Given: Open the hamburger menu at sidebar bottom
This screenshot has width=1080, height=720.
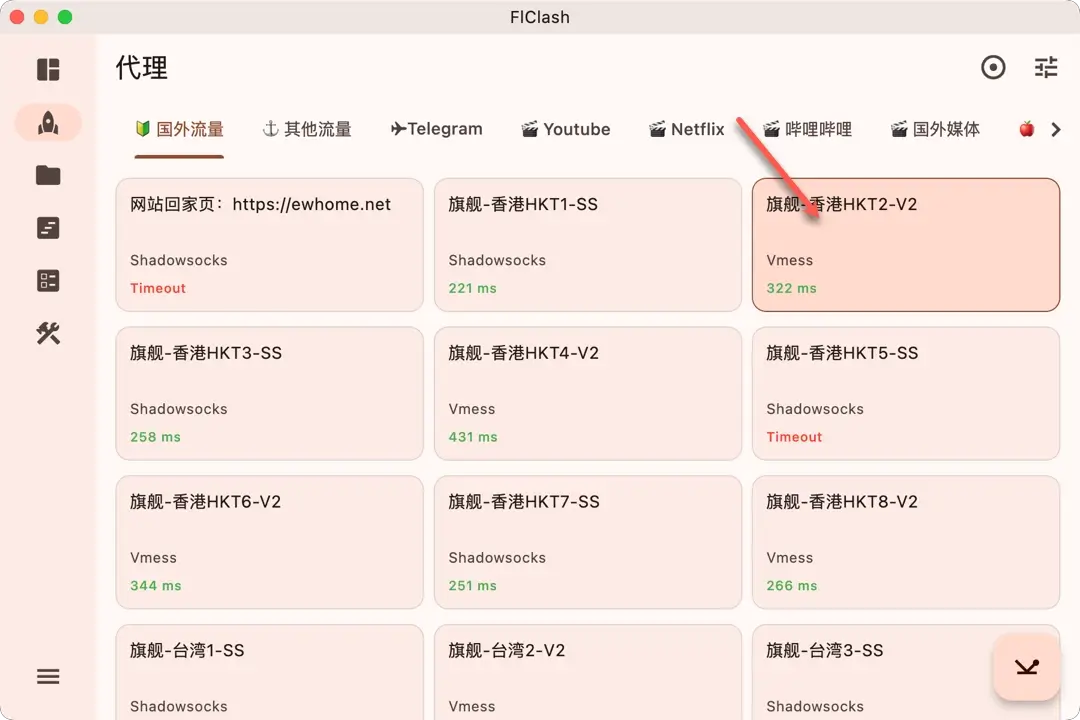Looking at the screenshot, I should 48,677.
